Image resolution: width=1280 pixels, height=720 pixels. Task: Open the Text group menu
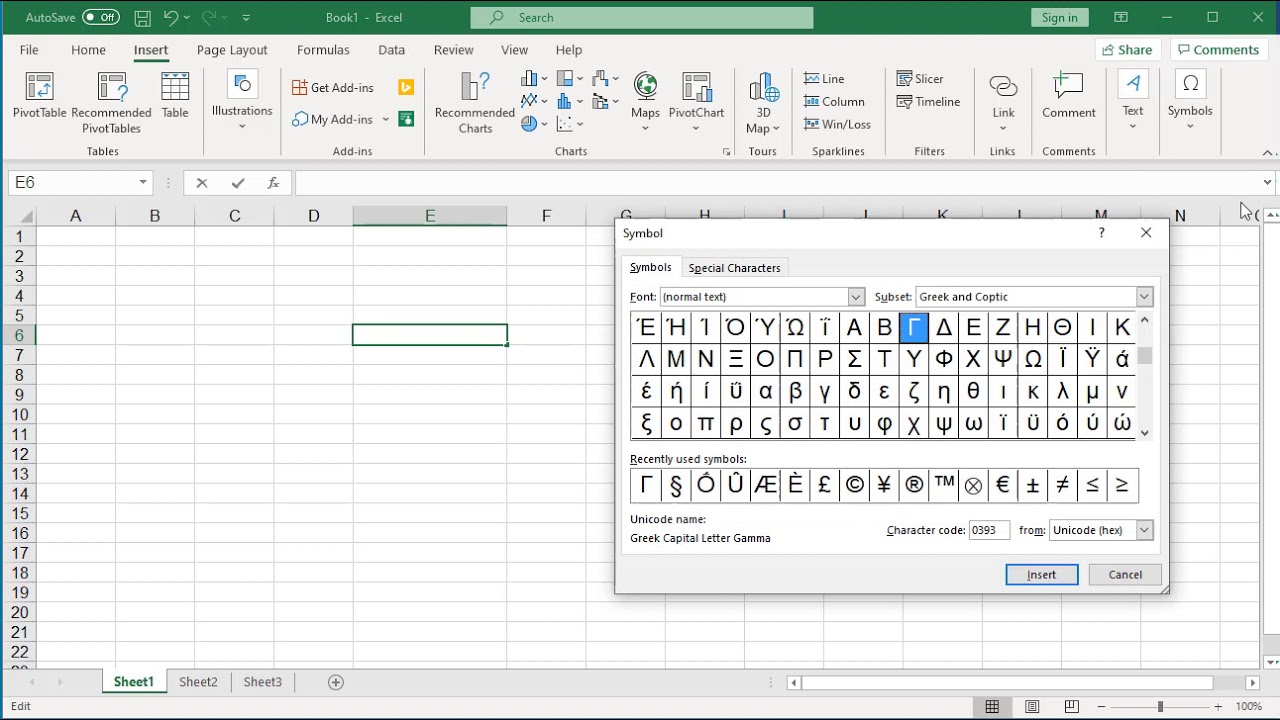coord(1132,102)
